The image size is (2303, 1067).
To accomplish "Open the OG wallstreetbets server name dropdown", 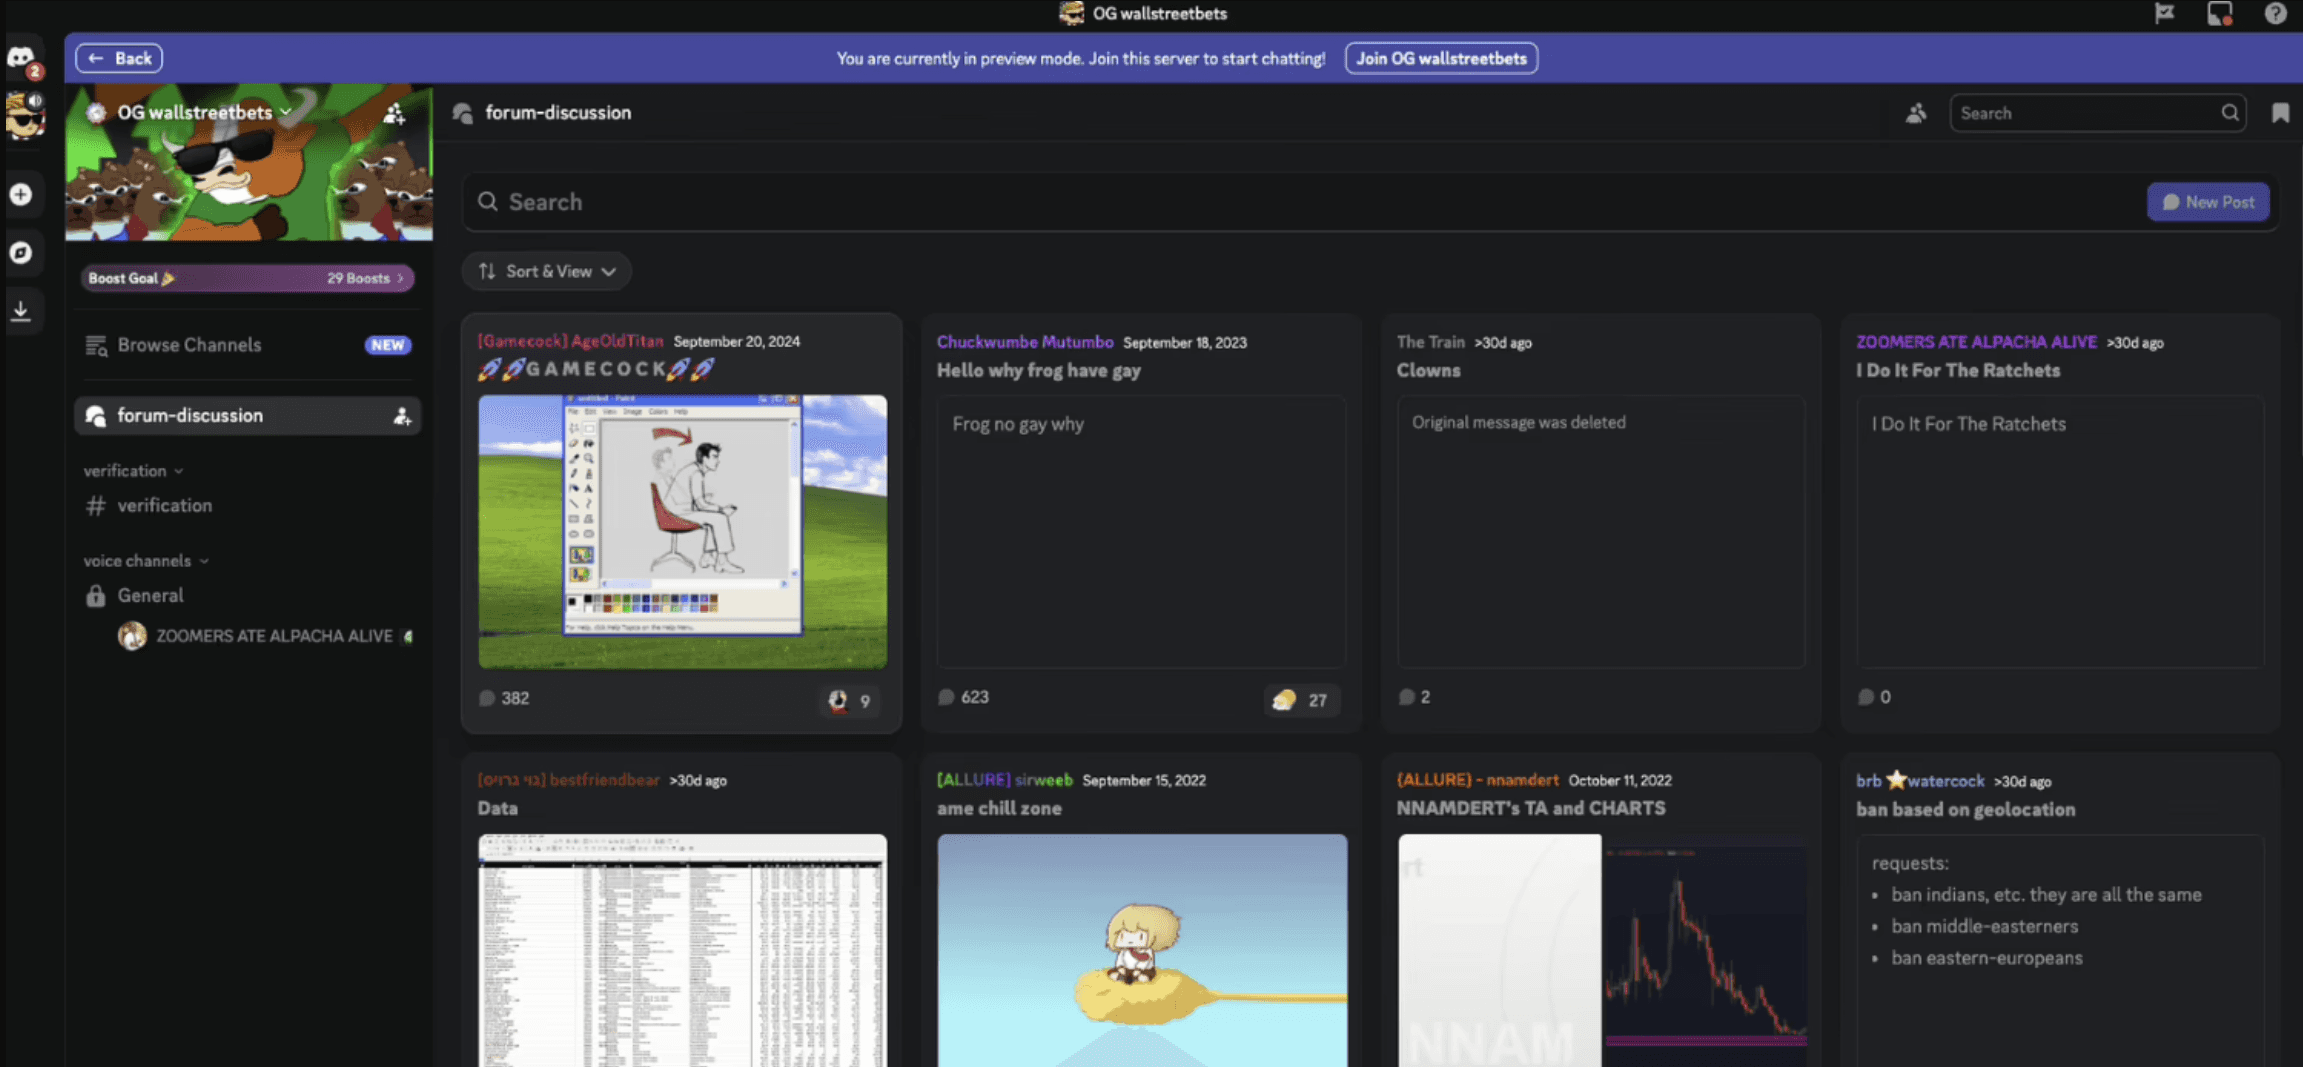I will (x=204, y=112).
